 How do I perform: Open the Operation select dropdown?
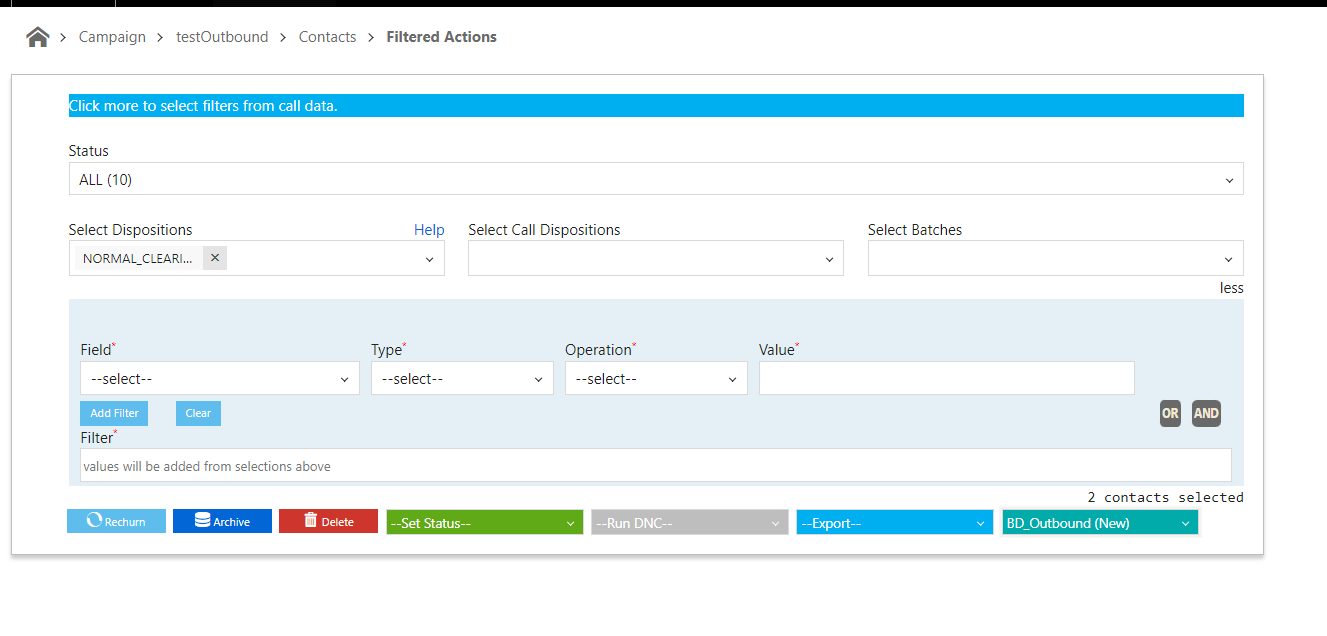click(x=655, y=379)
